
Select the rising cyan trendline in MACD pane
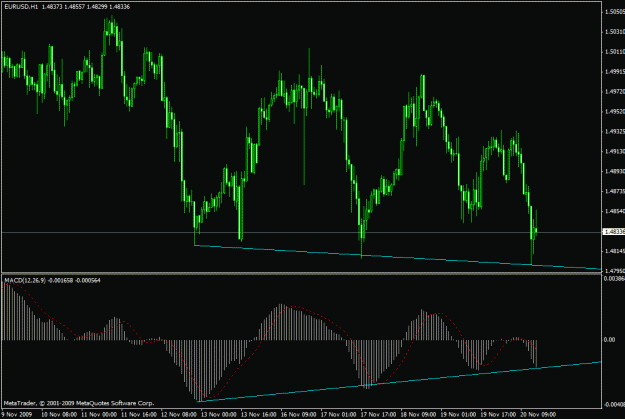(x=399, y=382)
